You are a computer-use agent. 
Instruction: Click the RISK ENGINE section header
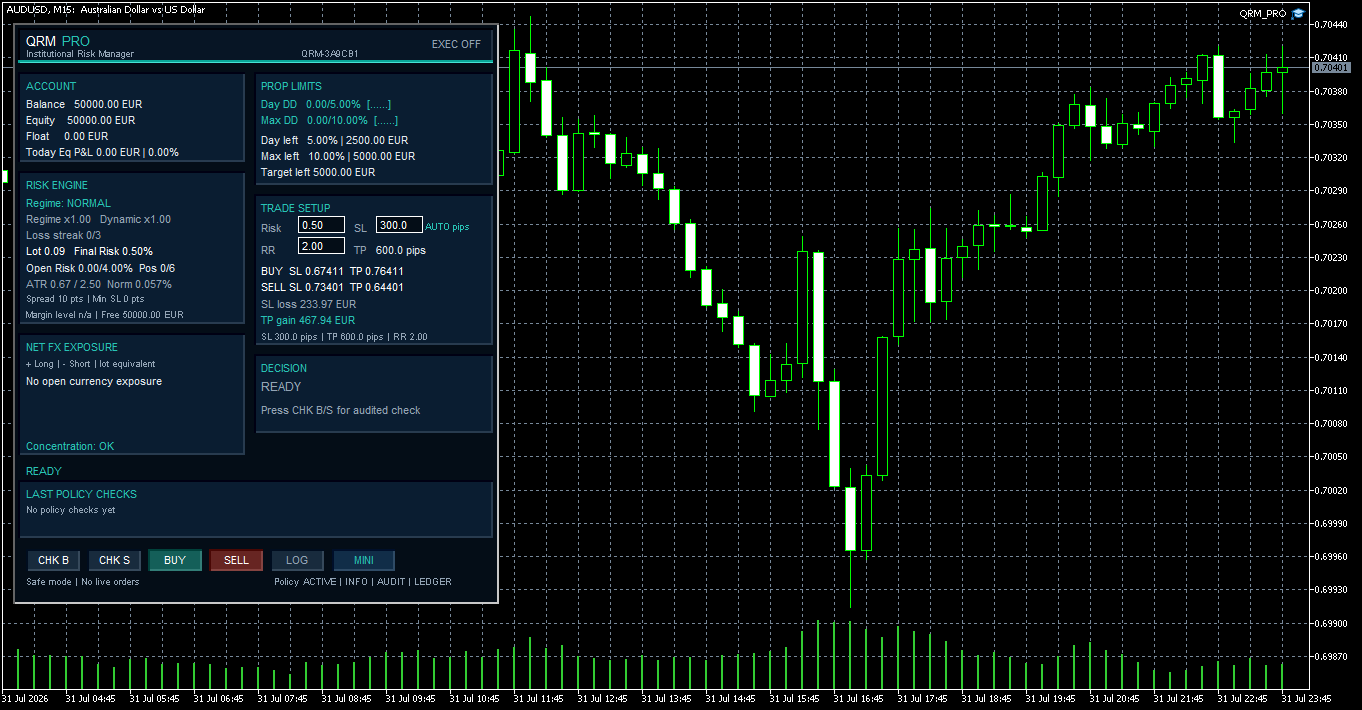pos(57,185)
